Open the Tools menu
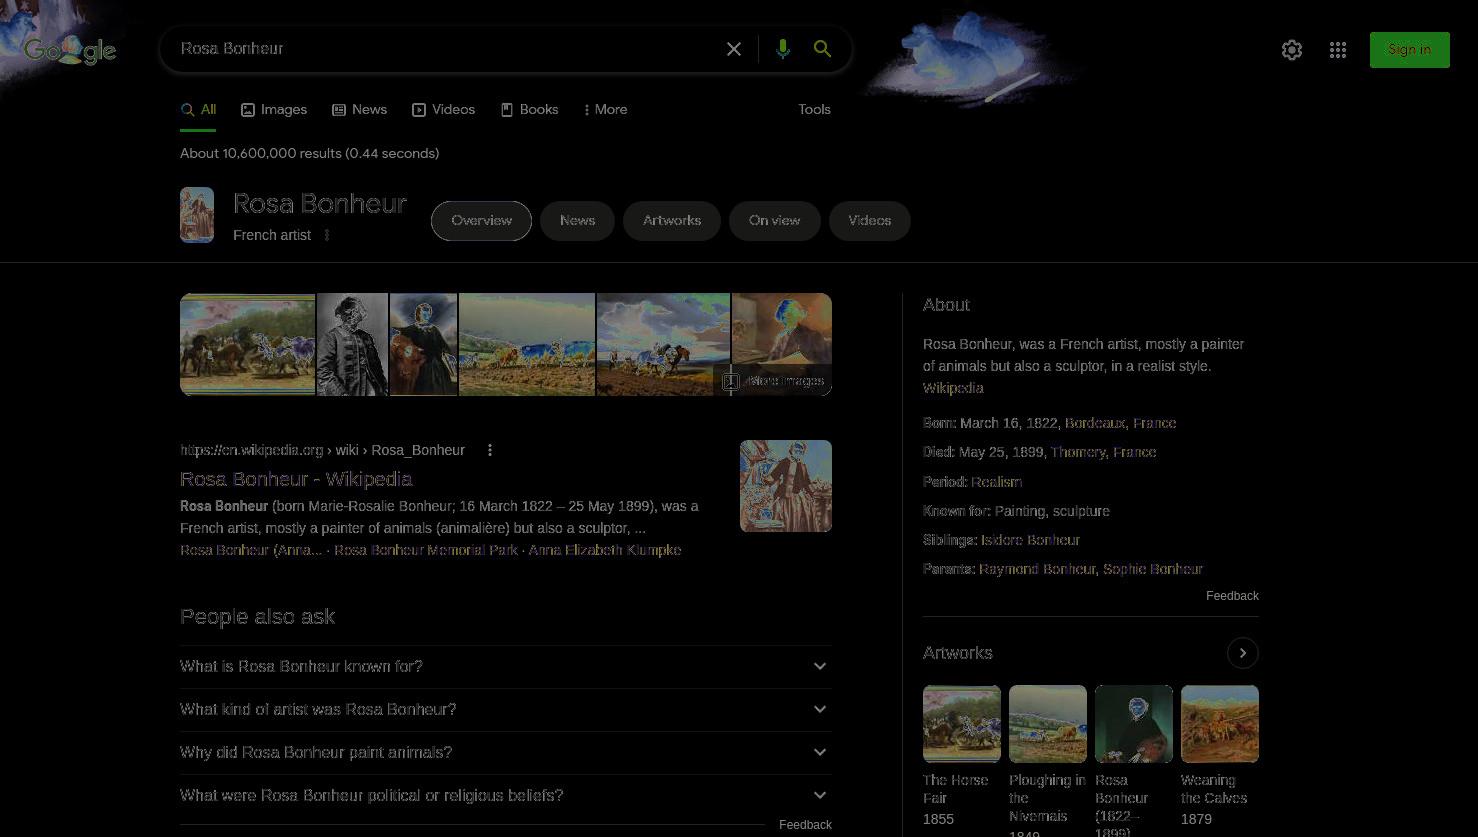 click(x=814, y=110)
